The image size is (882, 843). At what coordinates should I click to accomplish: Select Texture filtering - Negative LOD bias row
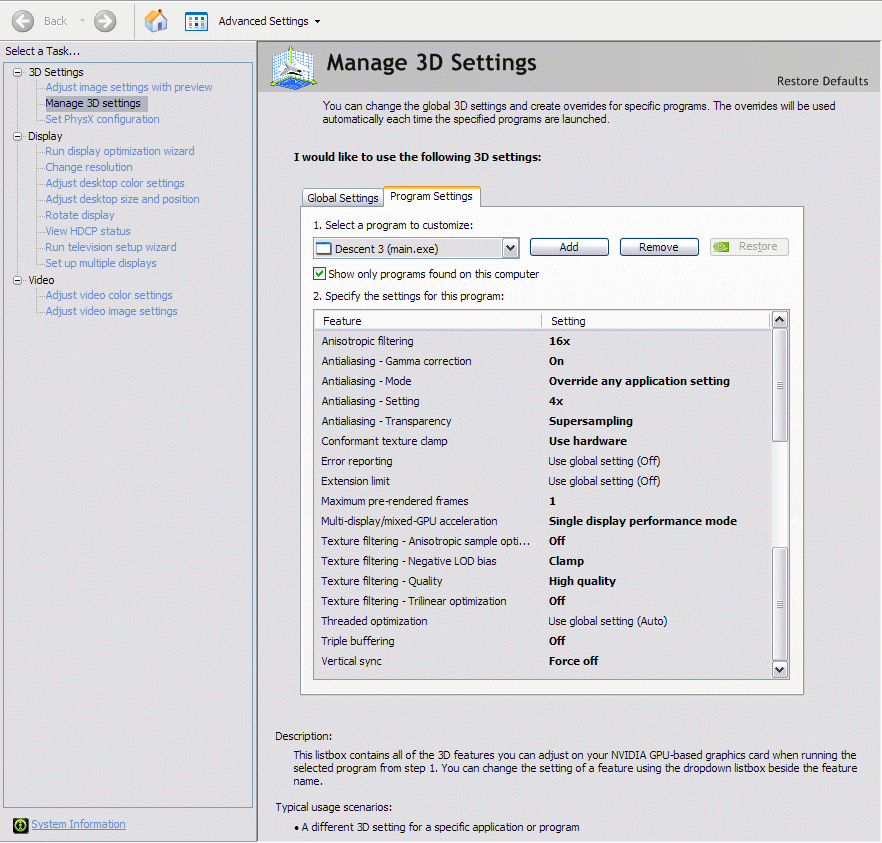click(543, 561)
